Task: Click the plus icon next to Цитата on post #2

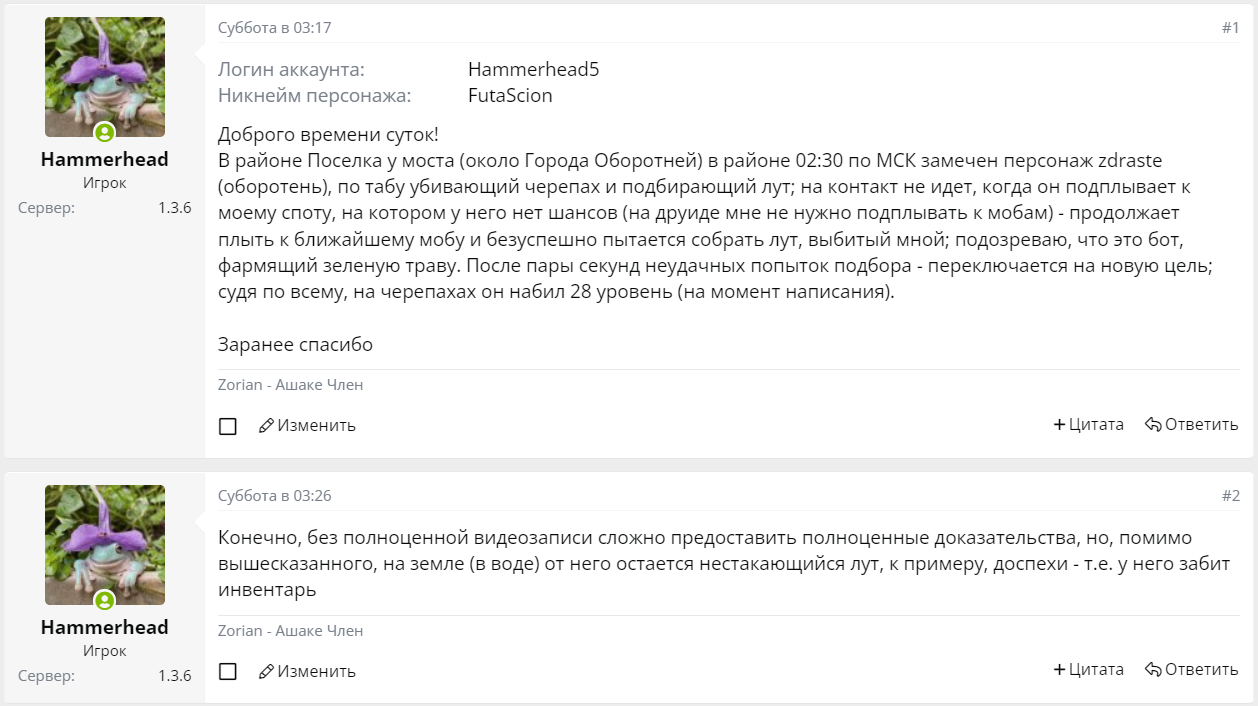Action: pyautogui.click(x=1060, y=669)
